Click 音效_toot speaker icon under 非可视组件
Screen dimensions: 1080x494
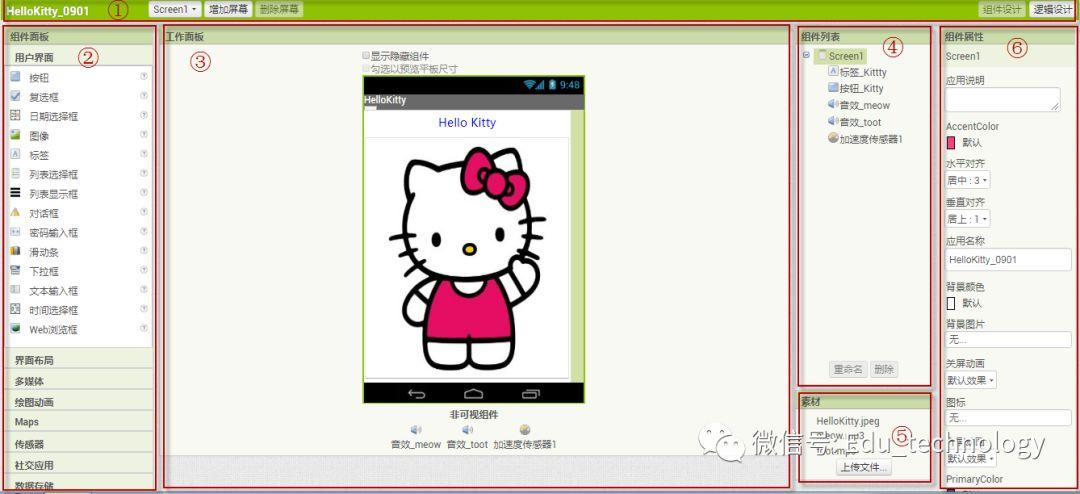pyautogui.click(x=468, y=431)
